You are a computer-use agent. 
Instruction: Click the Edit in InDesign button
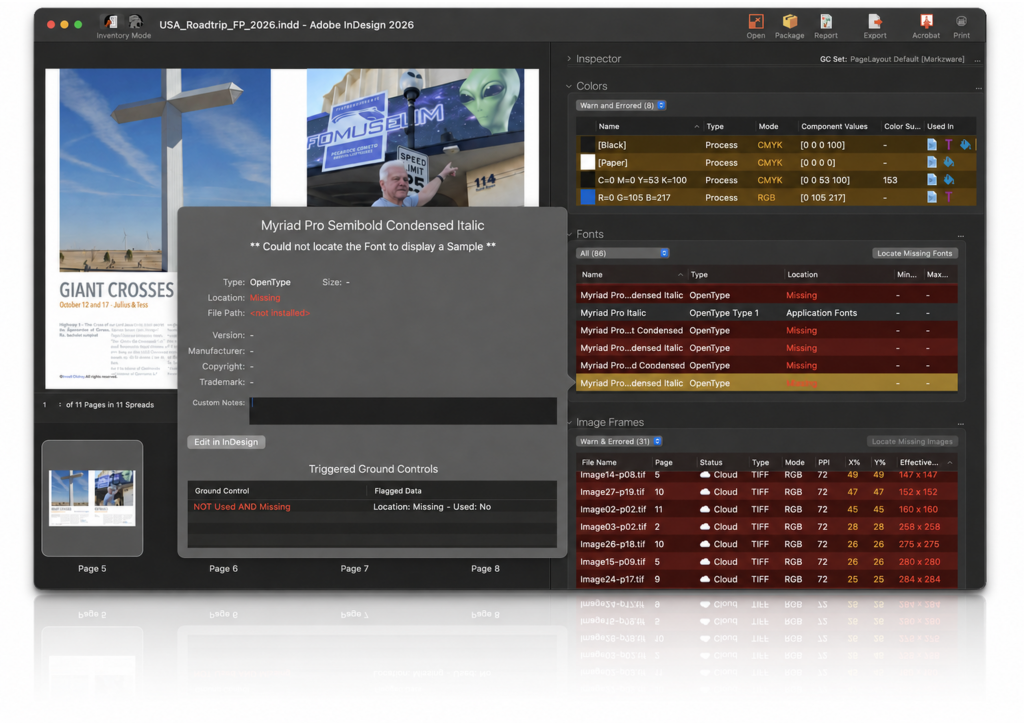pyautogui.click(x=226, y=442)
